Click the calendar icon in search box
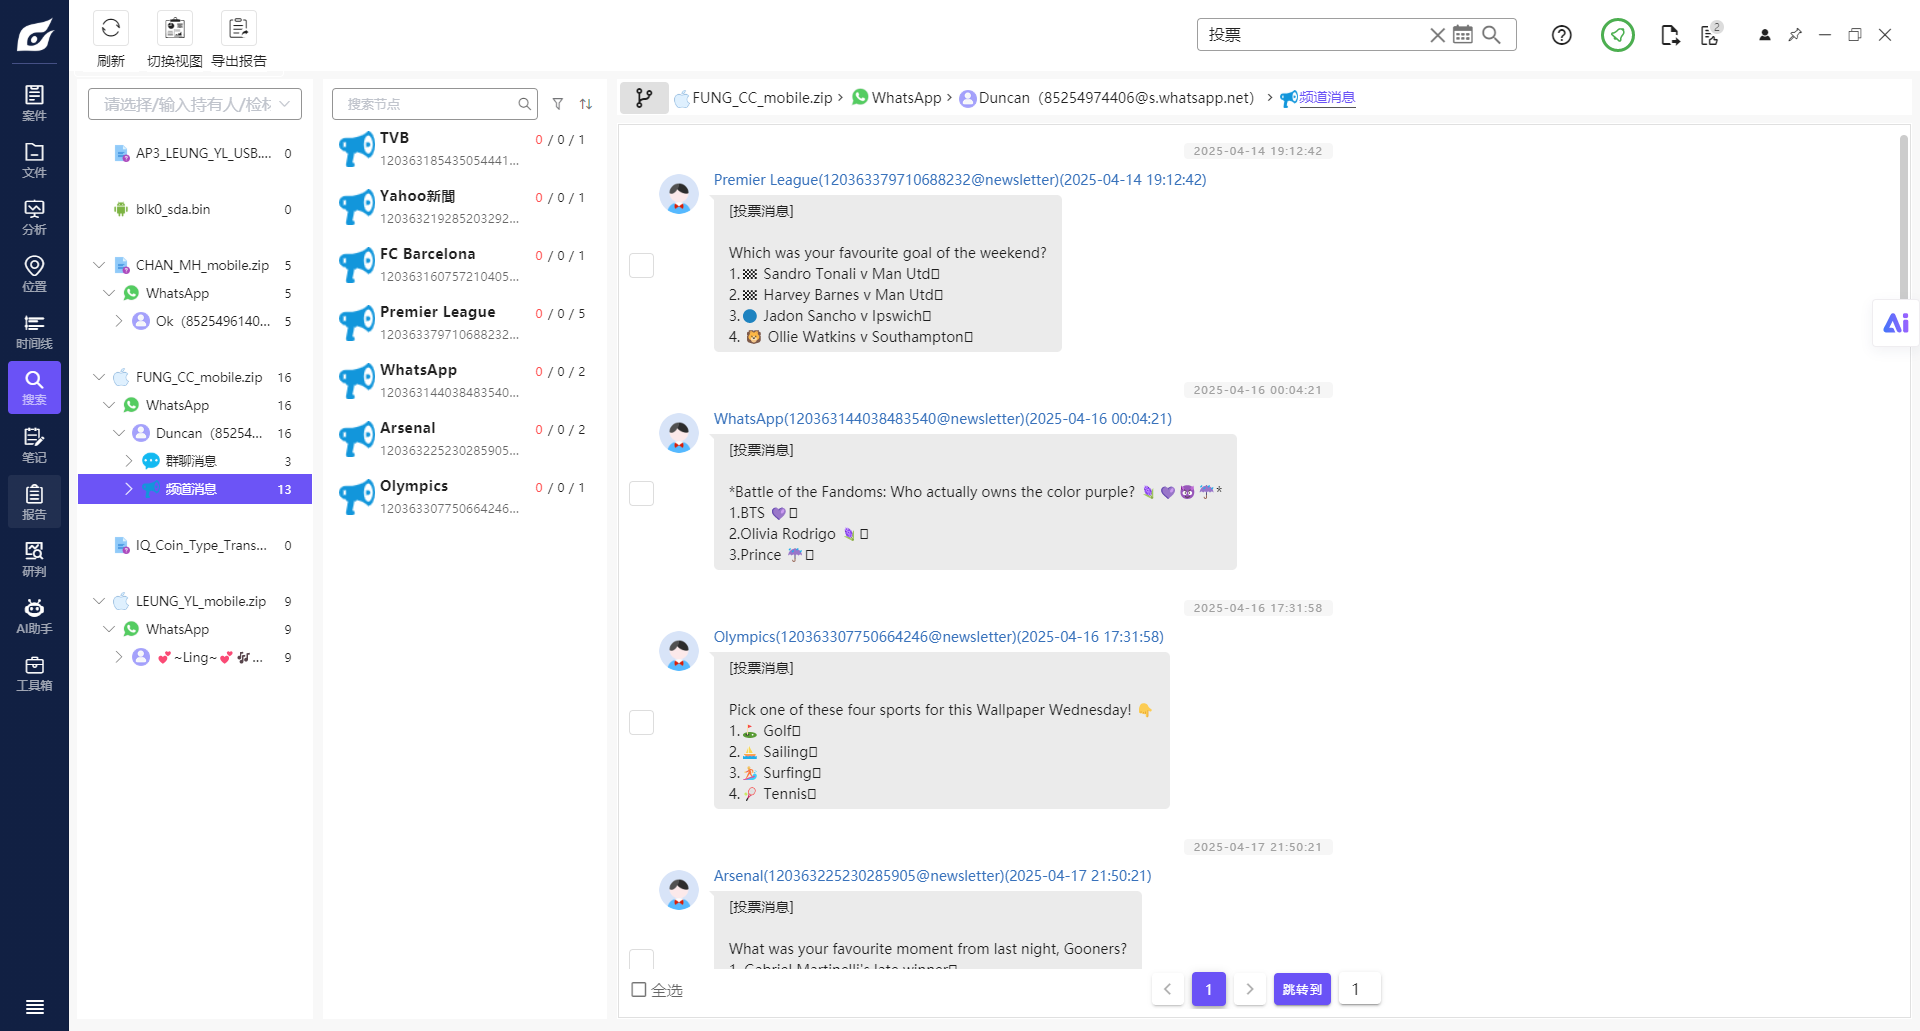Screen dimensions: 1920x1031 click(x=1463, y=35)
